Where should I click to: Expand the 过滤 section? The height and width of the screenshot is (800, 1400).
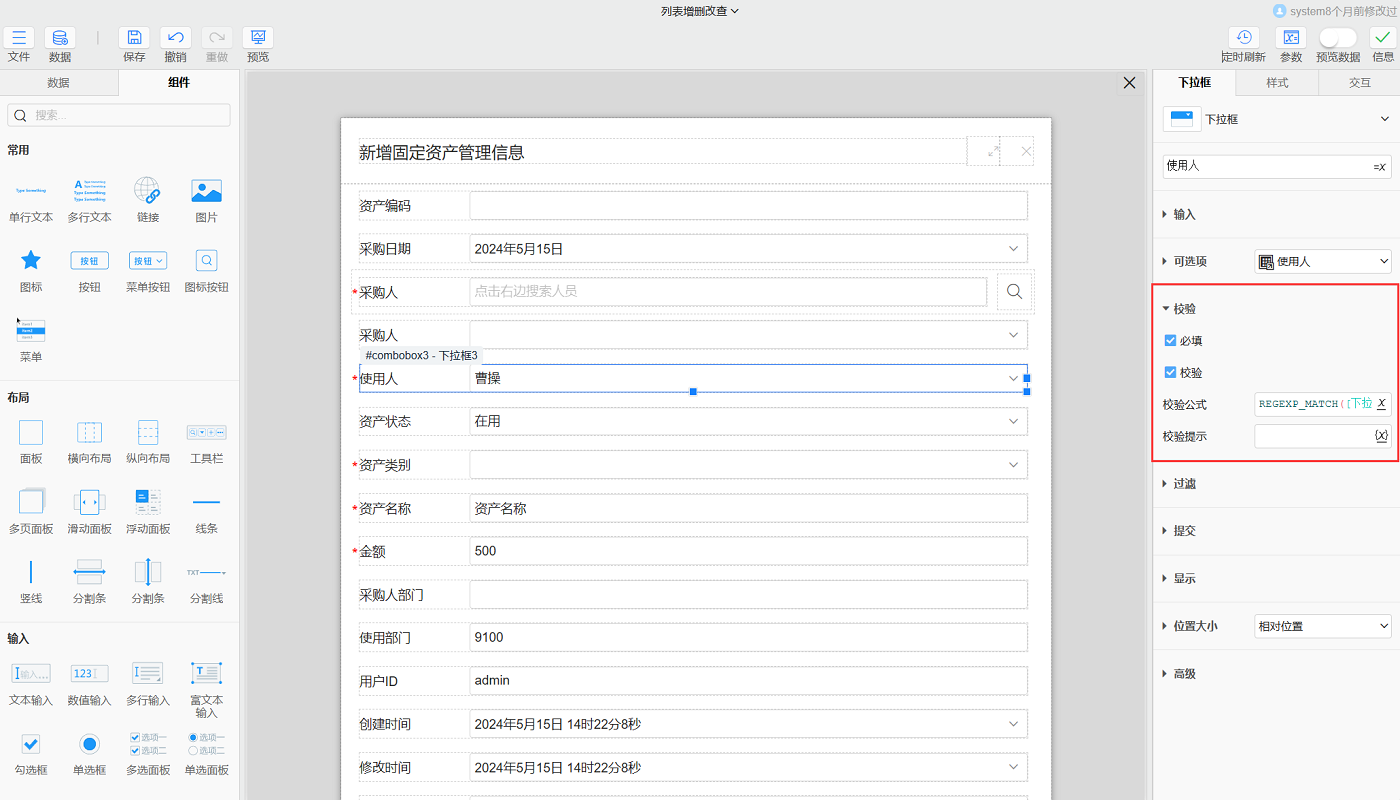click(1185, 484)
